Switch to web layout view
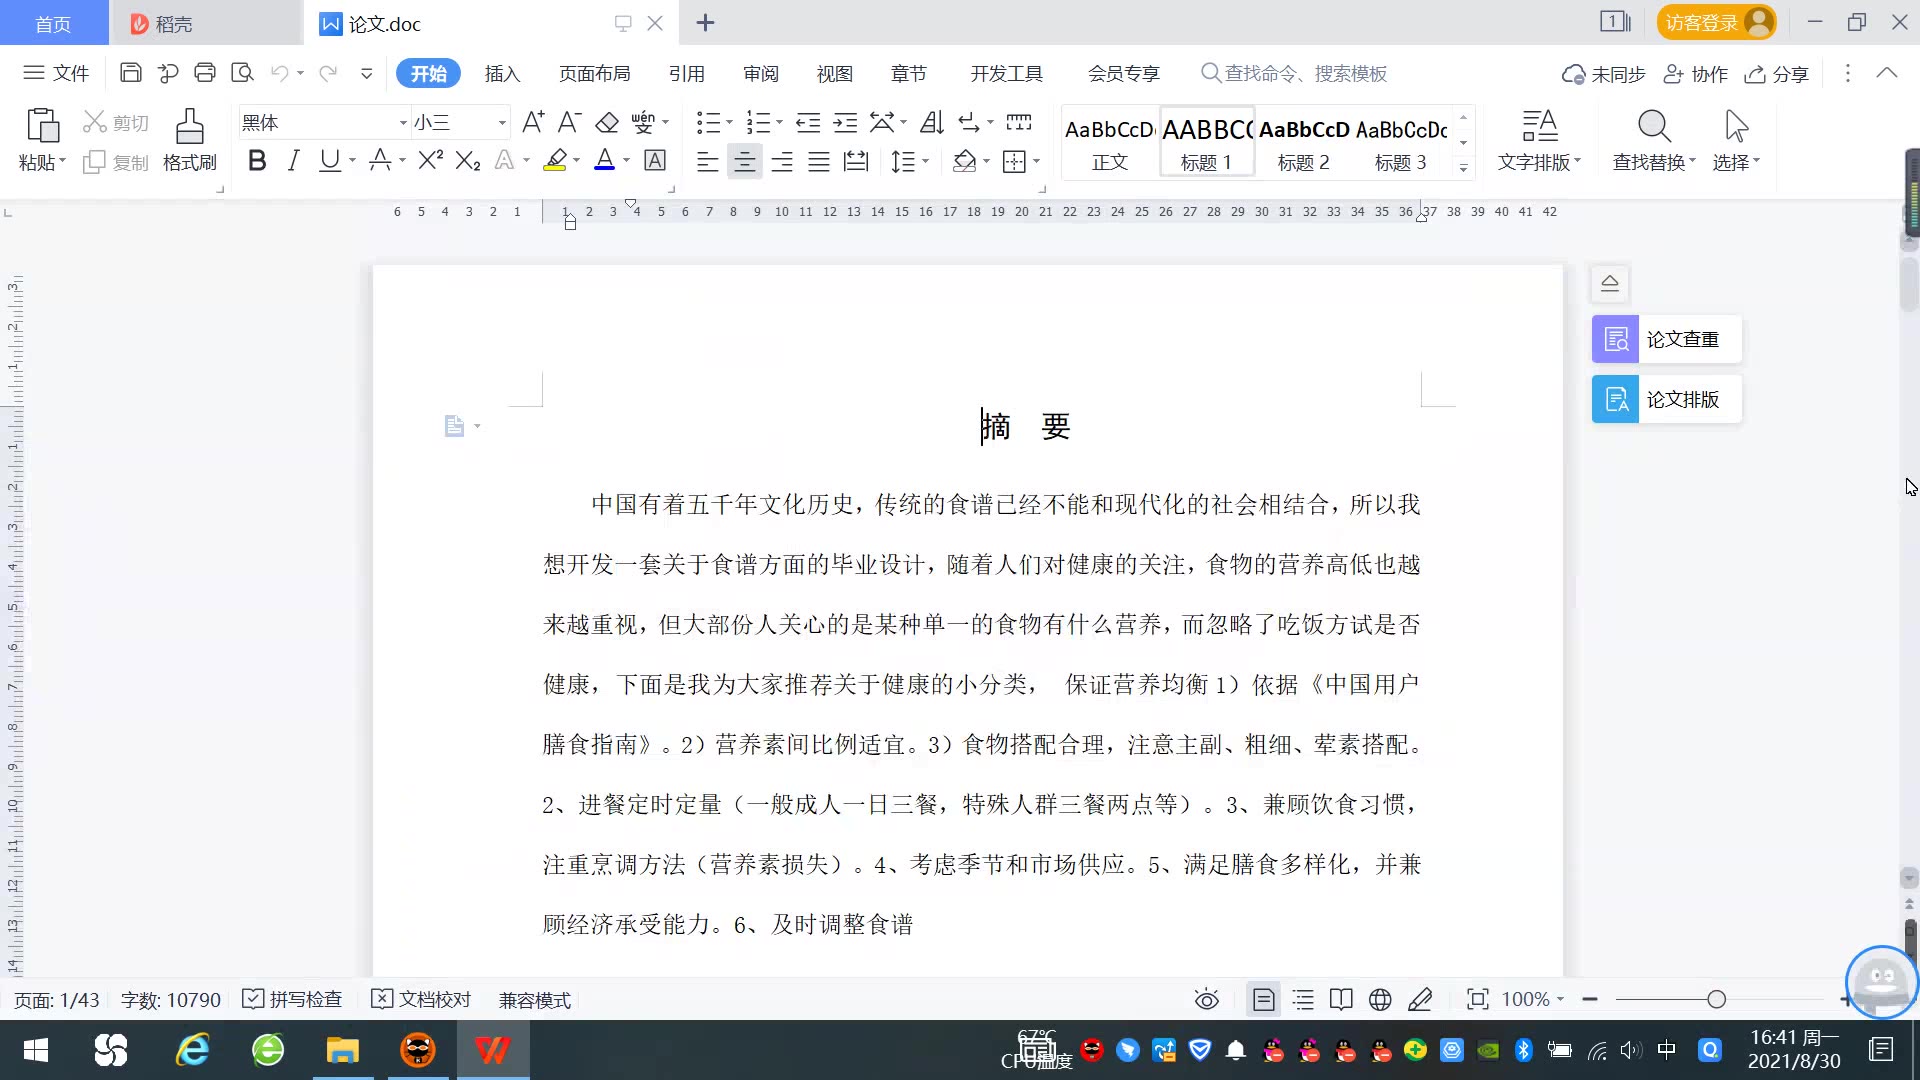This screenshot has height=1080, width=1920. 1380,999
